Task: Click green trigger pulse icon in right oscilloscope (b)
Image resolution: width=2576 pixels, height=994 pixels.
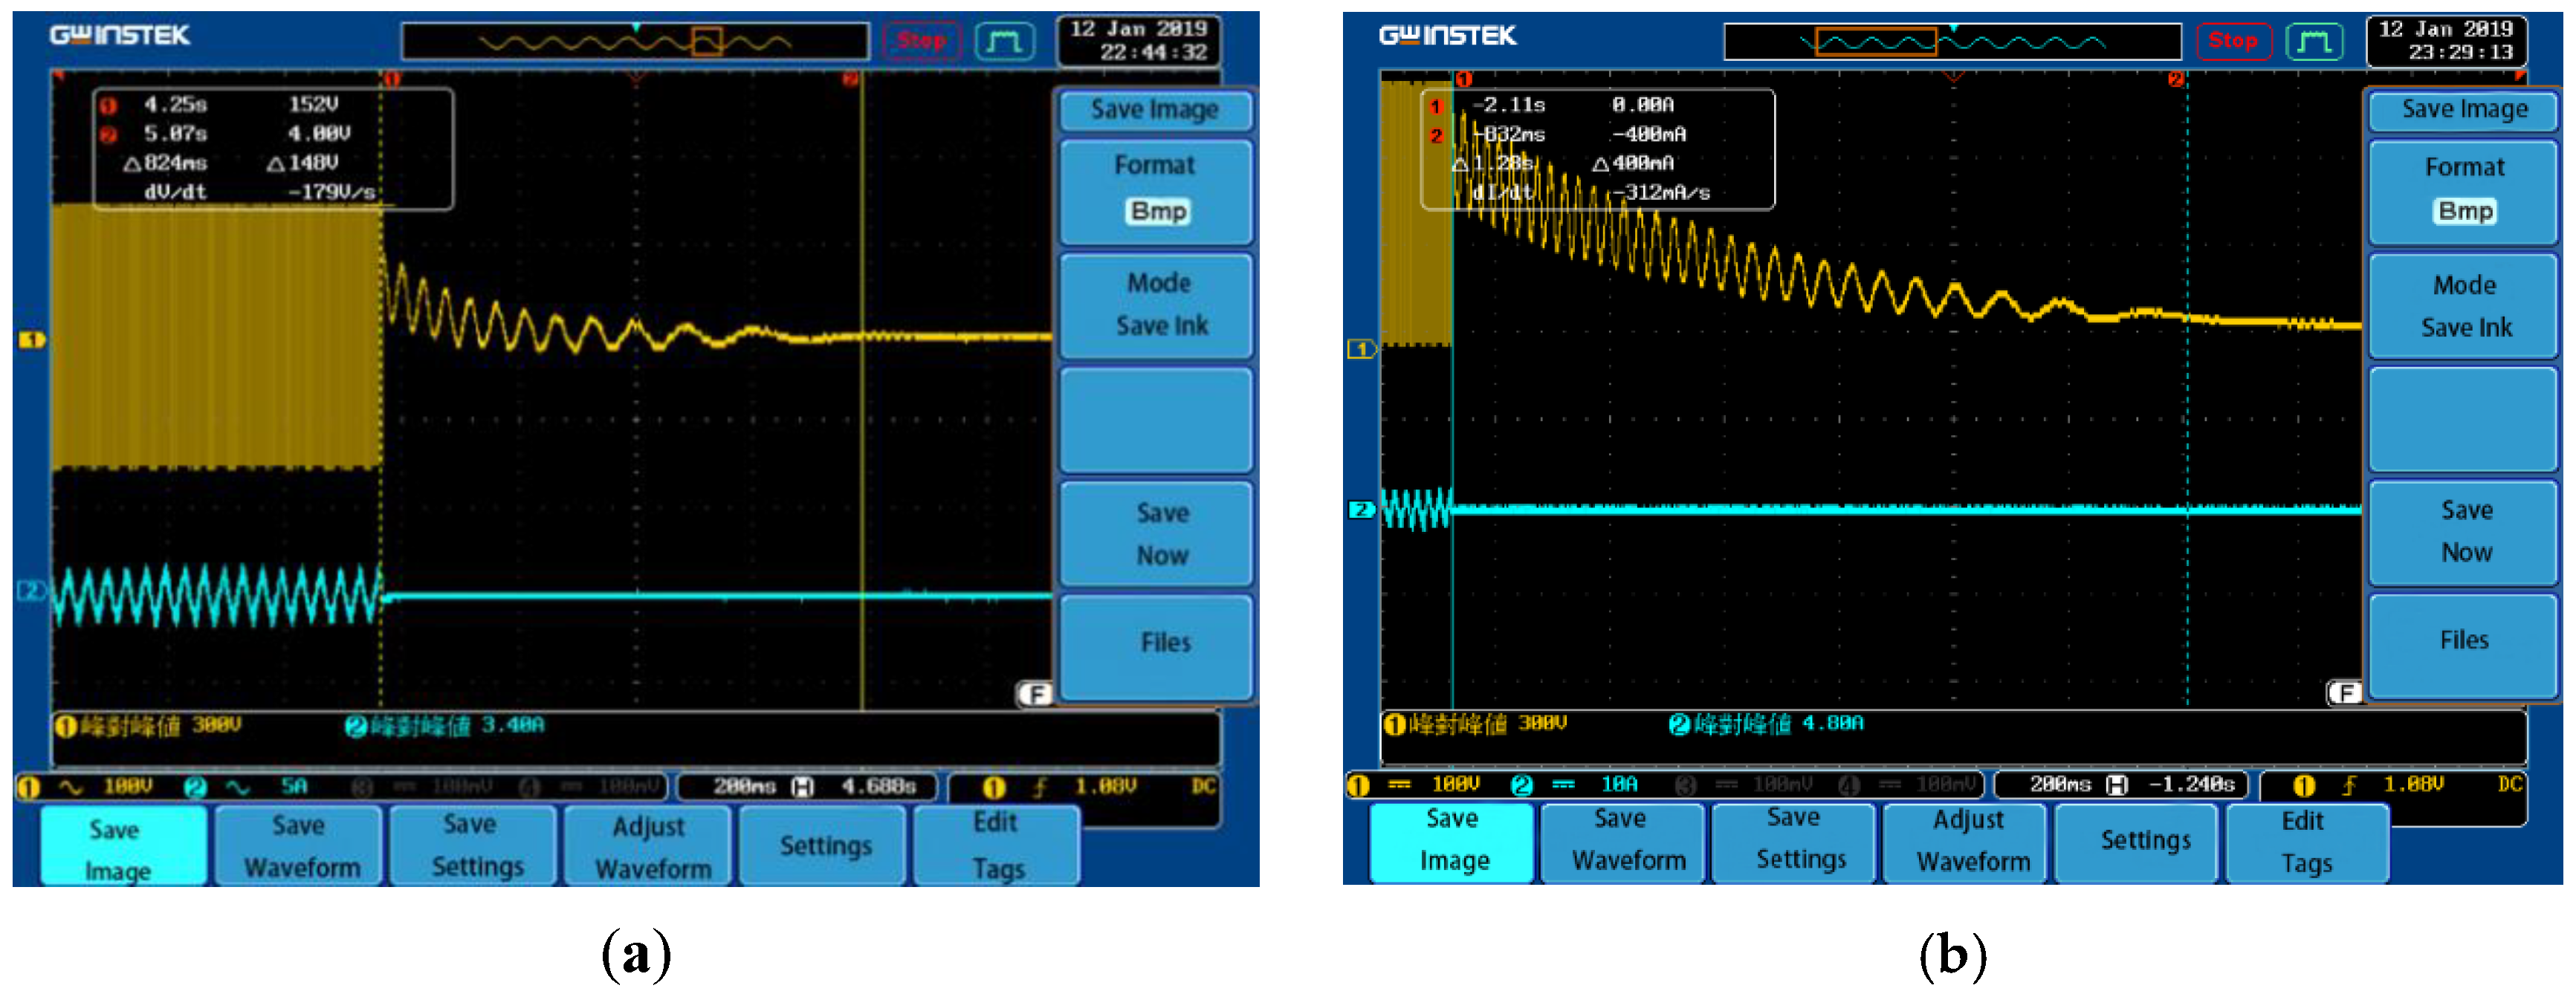Action: pos(2315,41)
